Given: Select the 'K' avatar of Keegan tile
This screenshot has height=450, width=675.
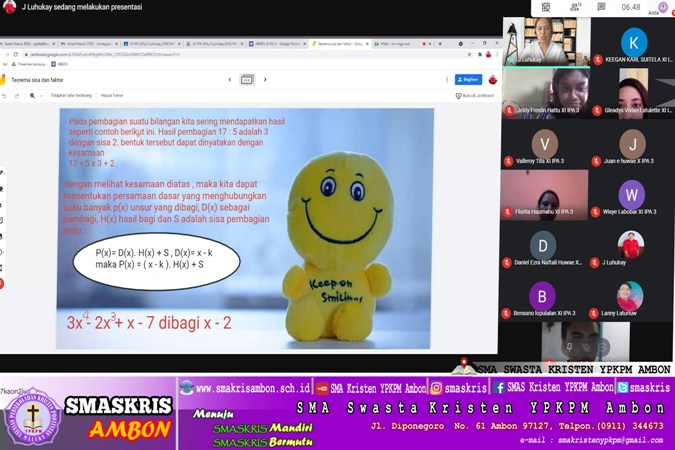Looking at the screenshot, I should pyautogui.click(x=634, y=42).
